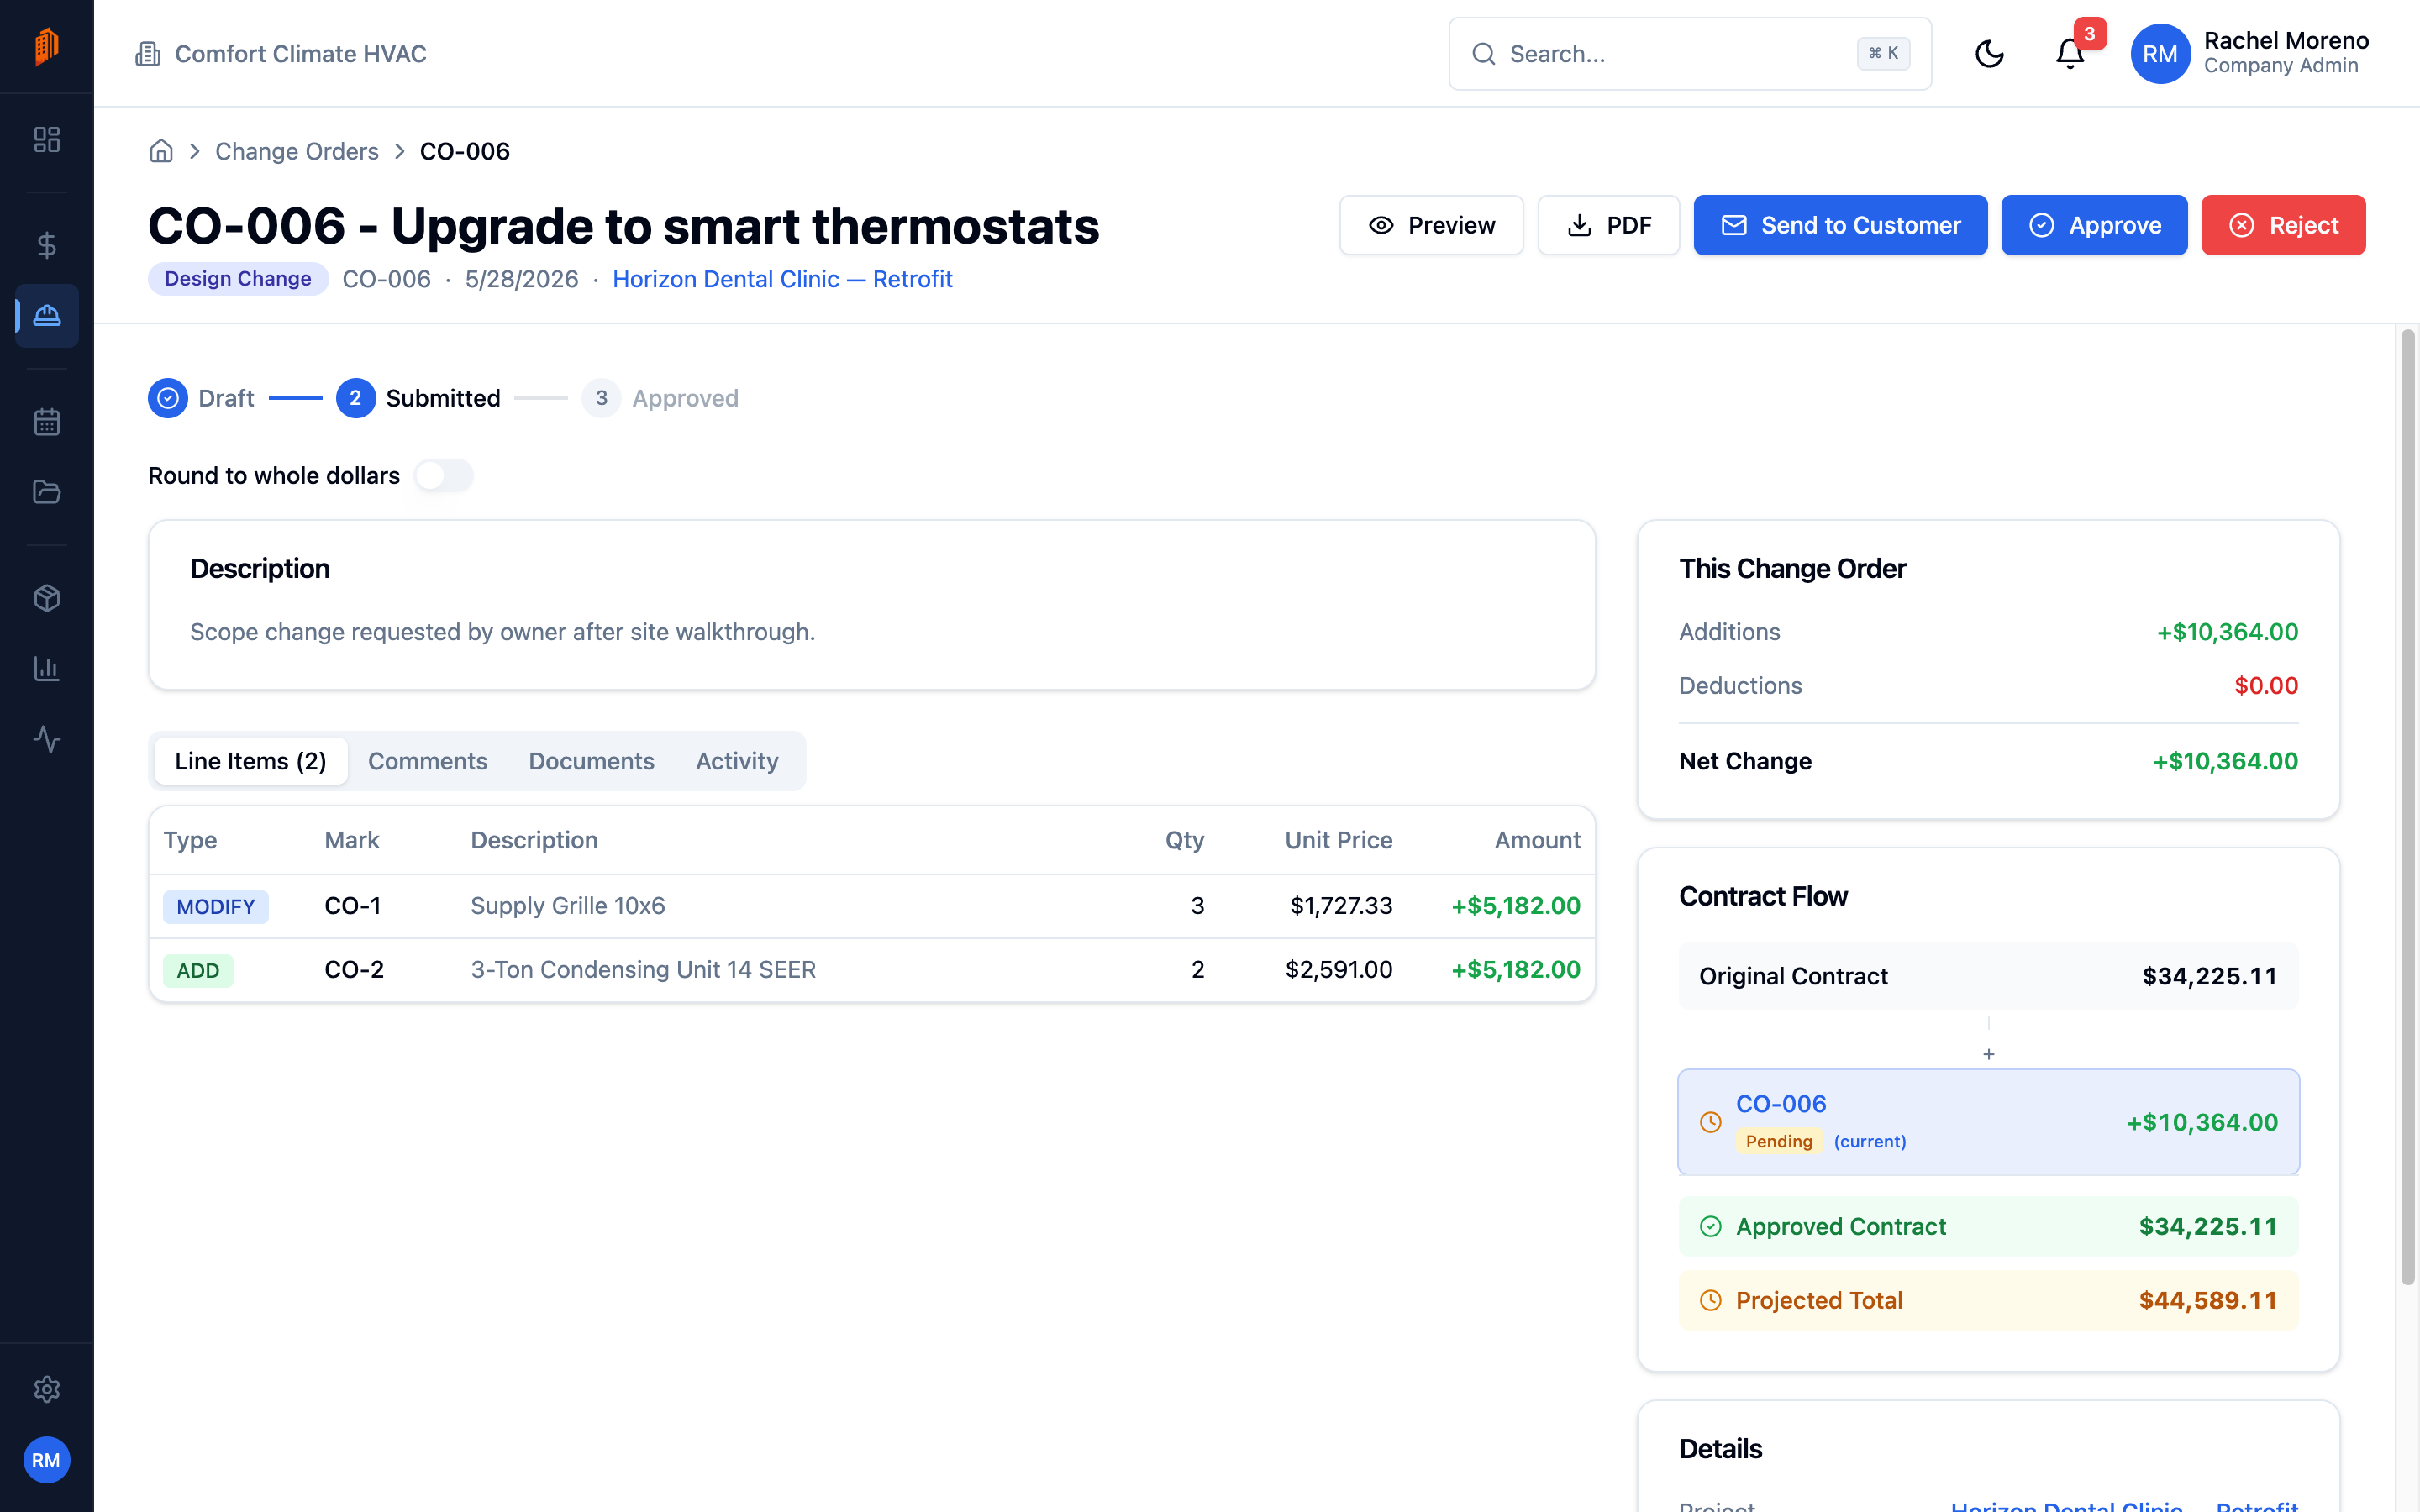The image size is (2420, 1512).
Task: Click Supply Grille 10x6 description
Action: pyautogui.click(x=568, y=906)
